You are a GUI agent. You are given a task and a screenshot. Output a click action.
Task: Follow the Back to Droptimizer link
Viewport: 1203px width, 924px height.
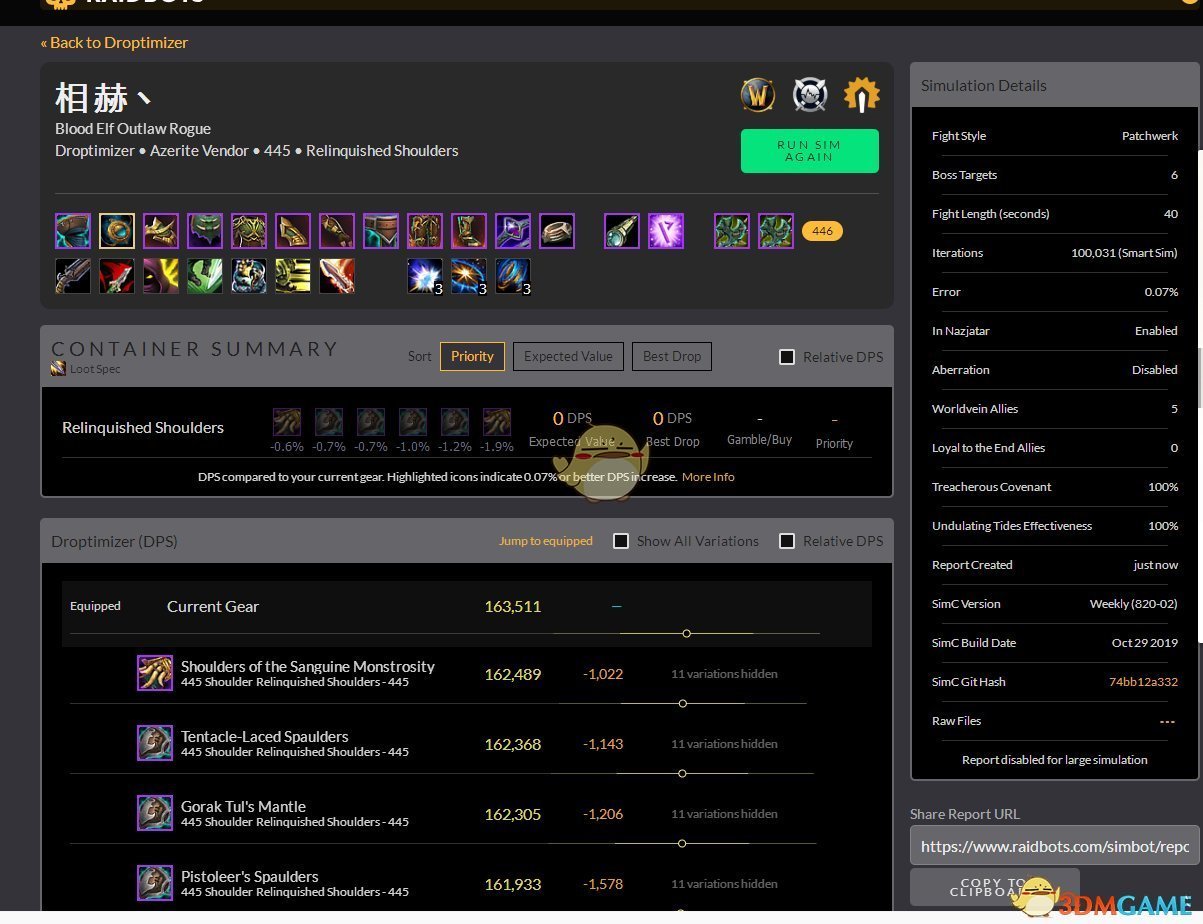[x=114, y=42]
